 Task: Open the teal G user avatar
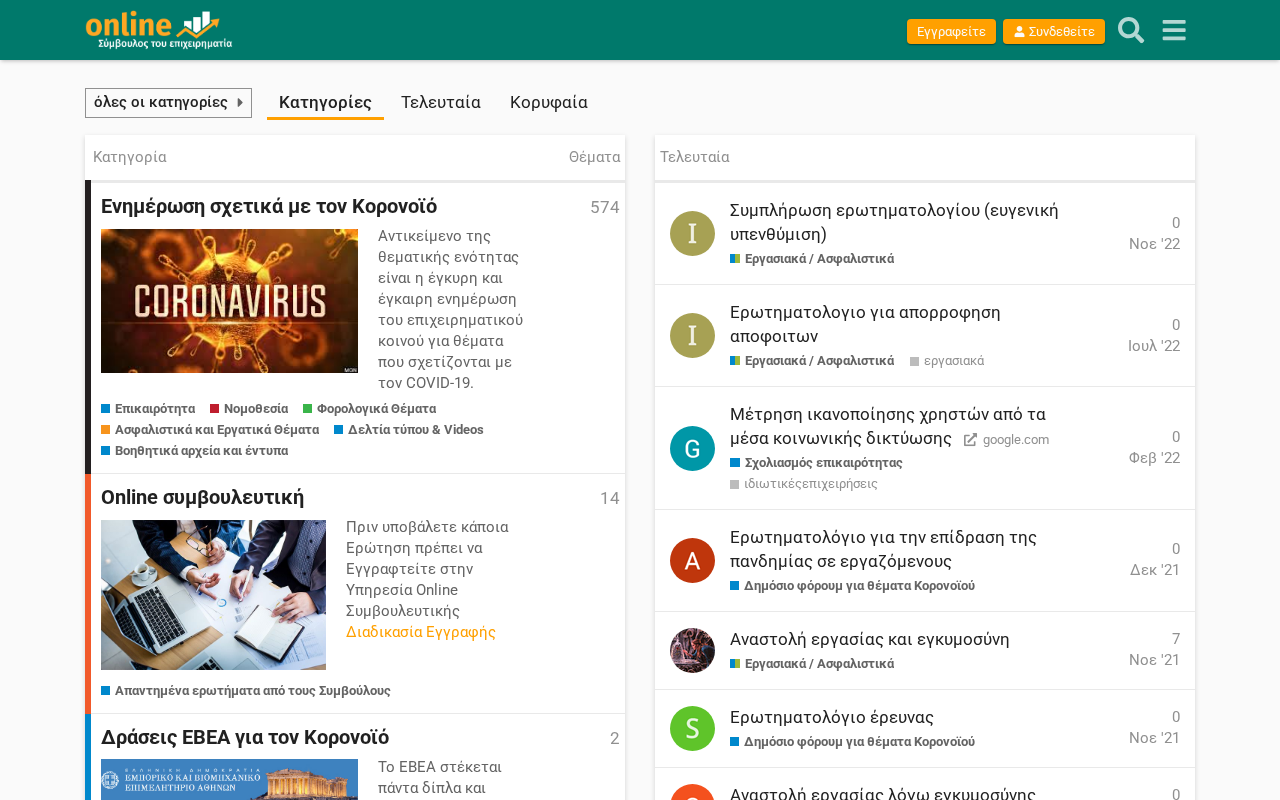pyautogui.click(x=692, y=449)
